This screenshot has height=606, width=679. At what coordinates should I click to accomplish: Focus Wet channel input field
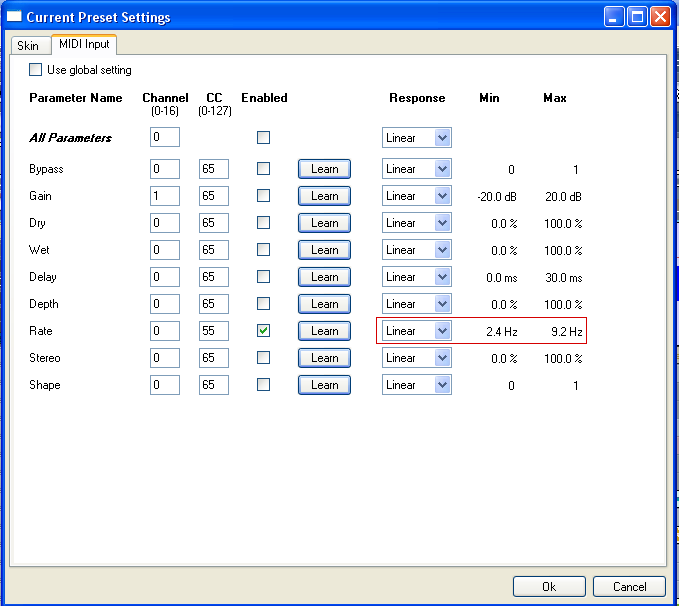coord(165,250)
